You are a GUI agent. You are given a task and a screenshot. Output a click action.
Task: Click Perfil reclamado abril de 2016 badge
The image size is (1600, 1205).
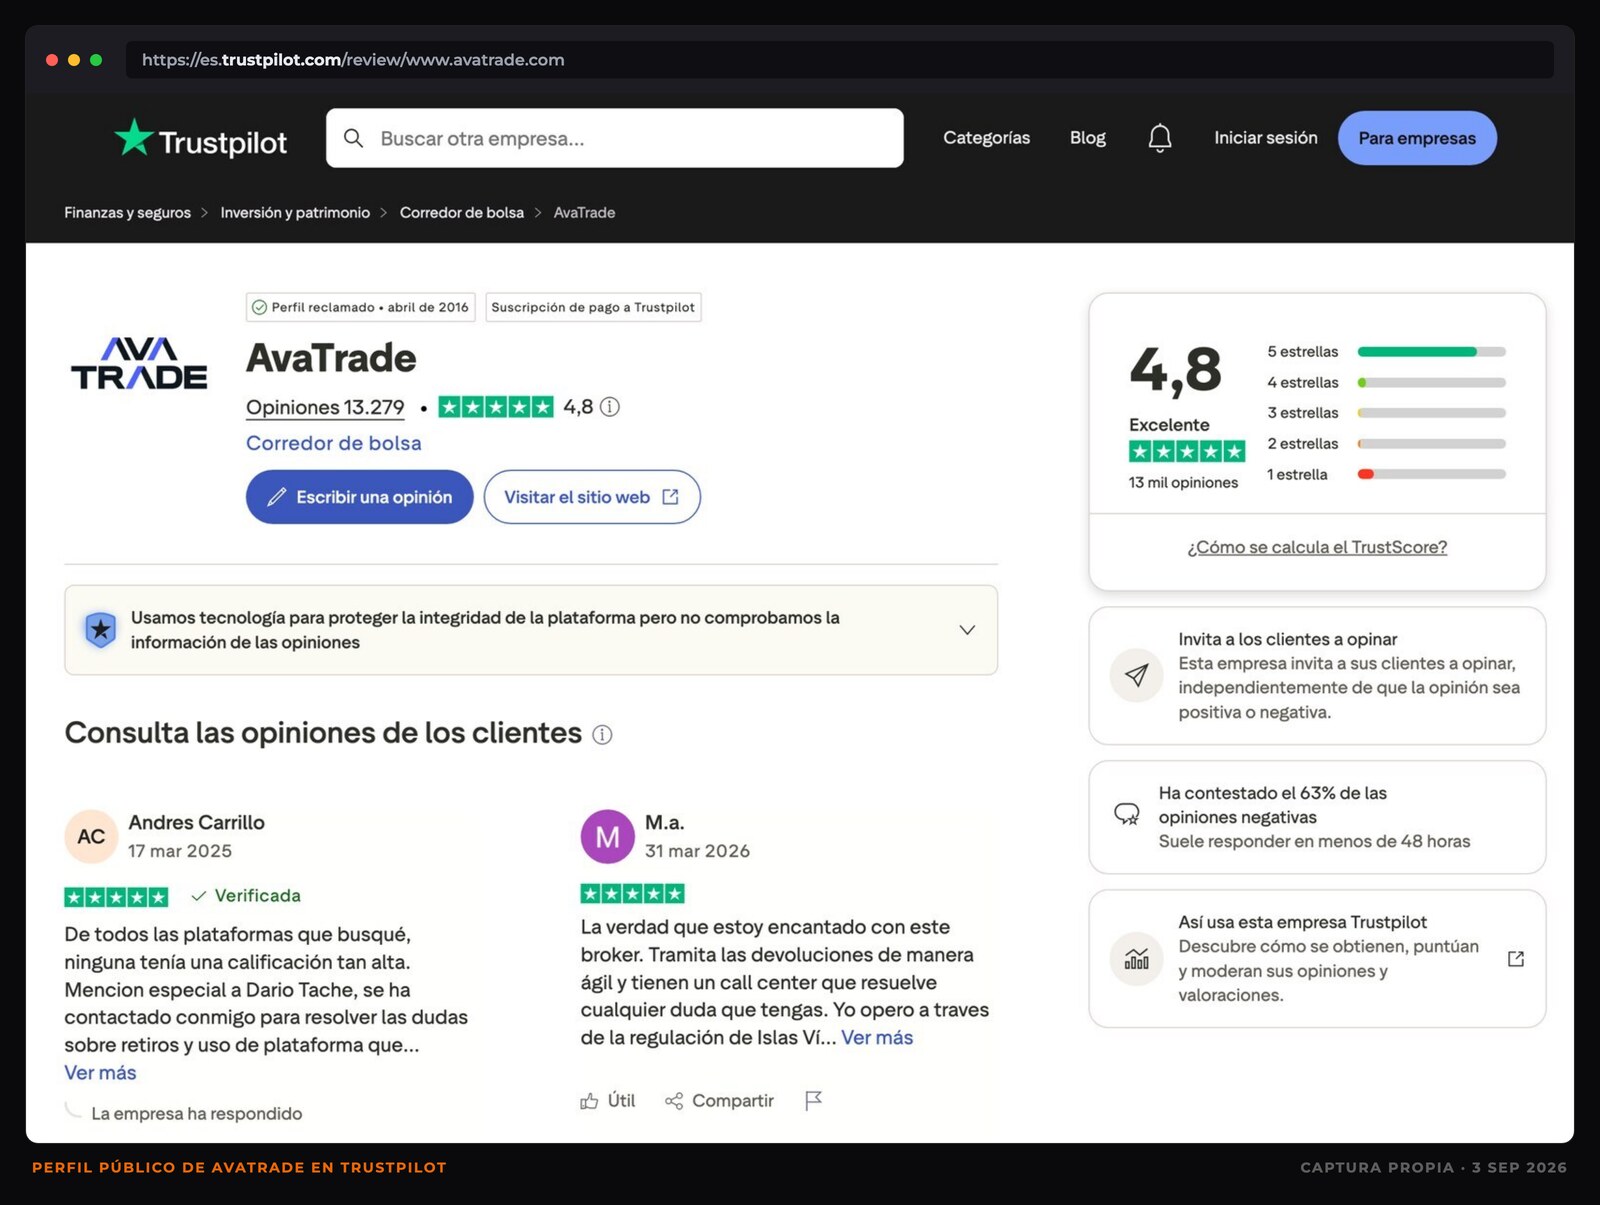360,307
